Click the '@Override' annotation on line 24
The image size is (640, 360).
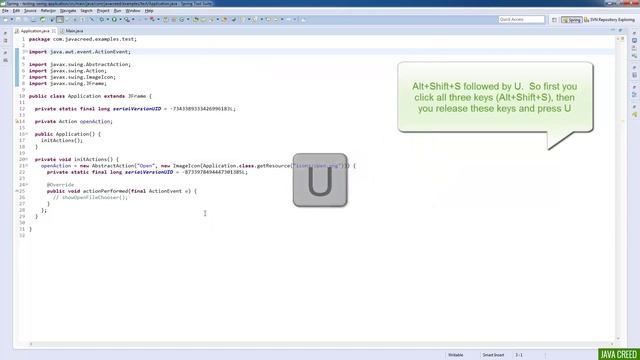pos(60,184)
